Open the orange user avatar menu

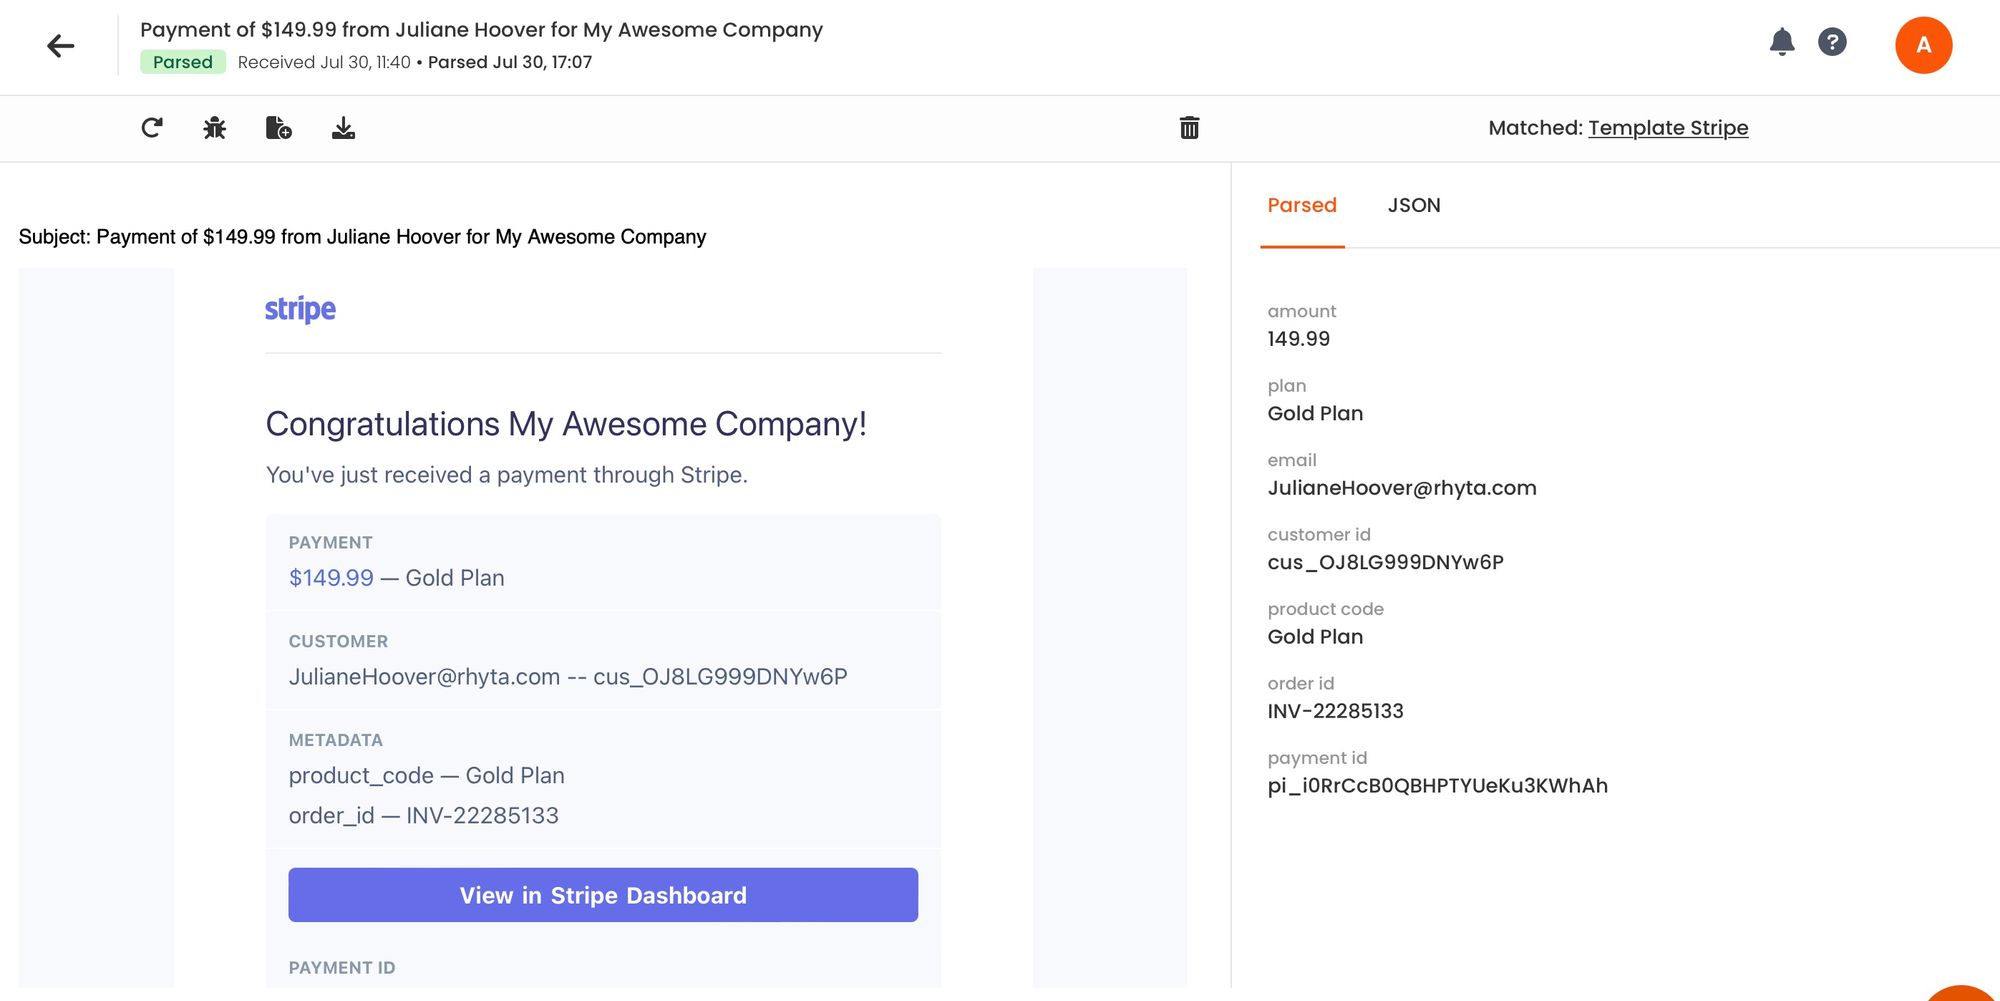[1924, 45]
